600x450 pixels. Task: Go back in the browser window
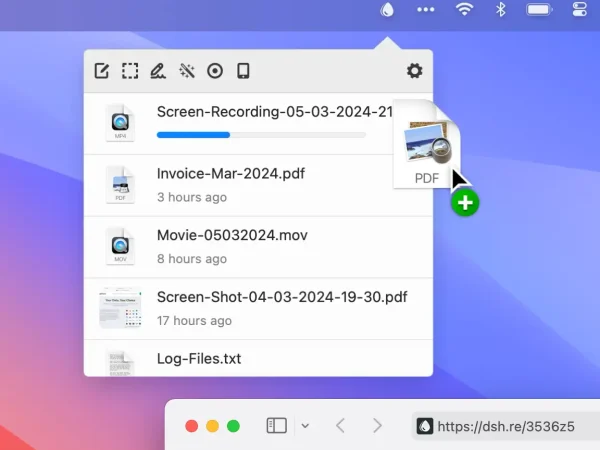[340, 426]
